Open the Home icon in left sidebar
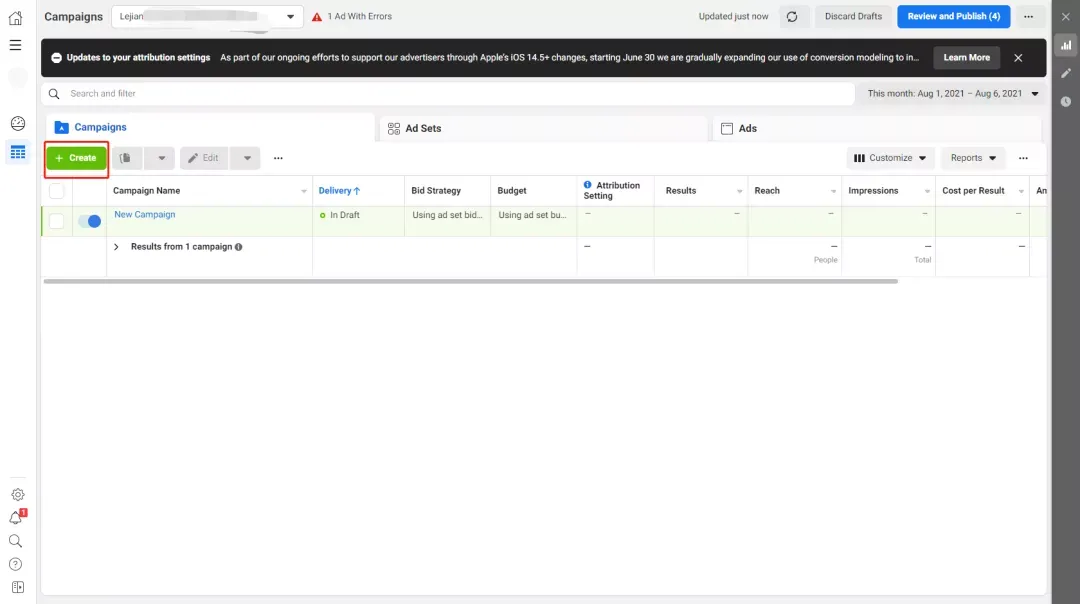Image resolution: width=1080 pixels, height=604 pixels. 15,18
